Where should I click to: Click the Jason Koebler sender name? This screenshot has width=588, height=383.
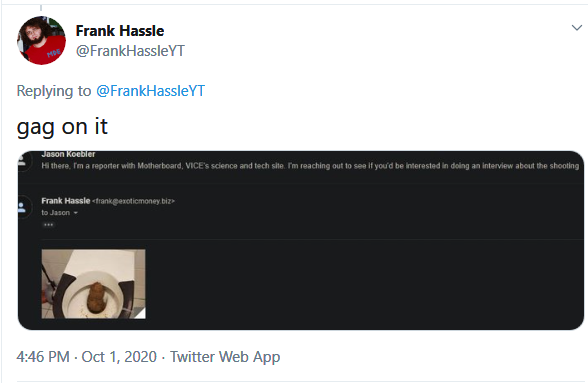pyautogui.click(x=68, y=154)
